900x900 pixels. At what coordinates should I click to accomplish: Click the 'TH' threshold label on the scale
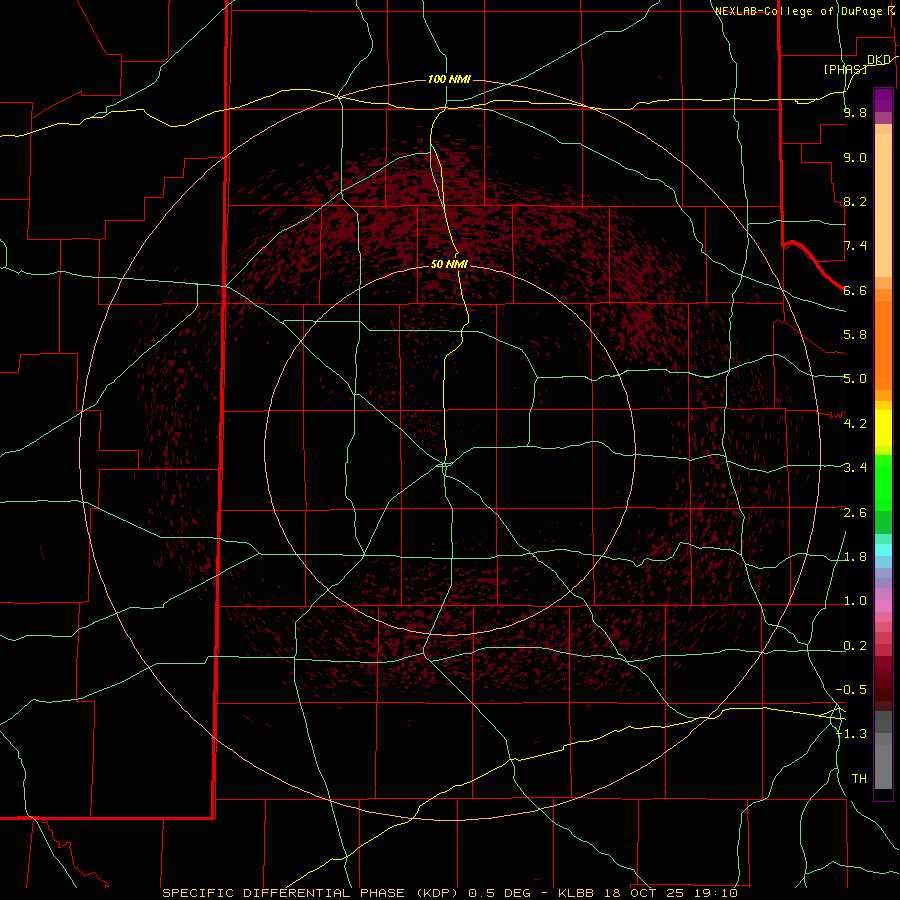(859, 779)
